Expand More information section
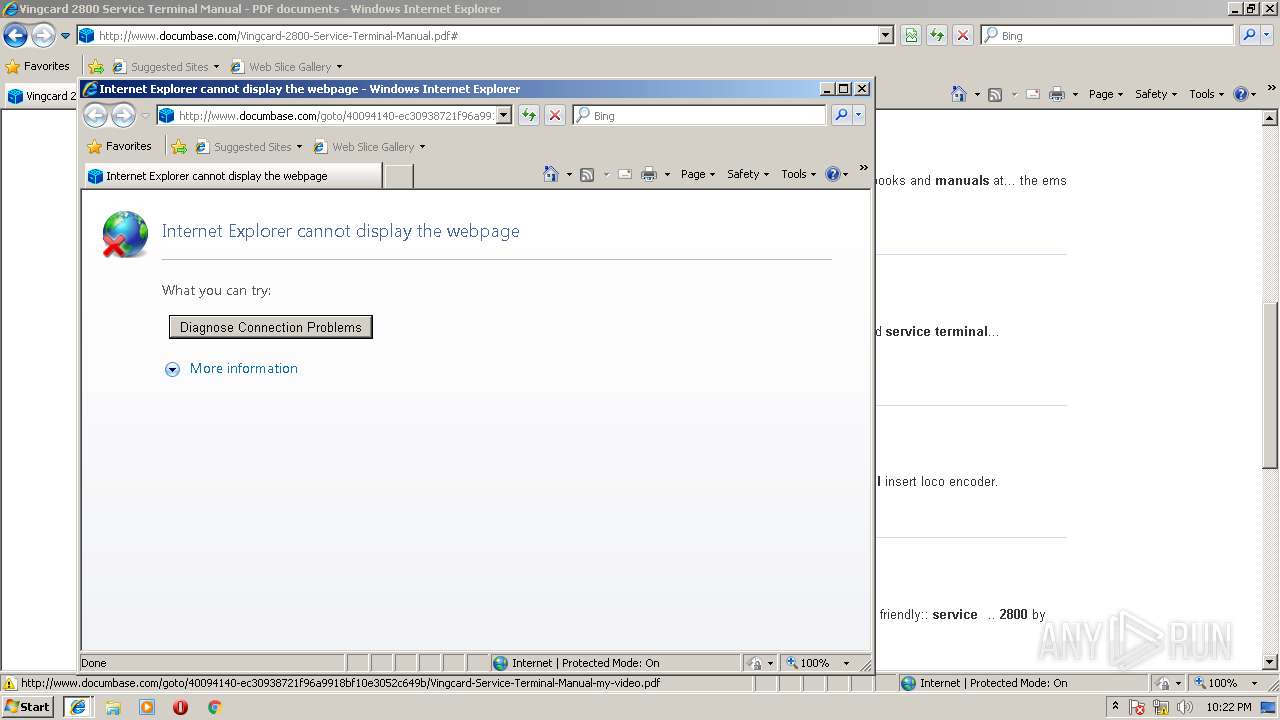This screenshot has width=1280, height=720. coord(172,369)
